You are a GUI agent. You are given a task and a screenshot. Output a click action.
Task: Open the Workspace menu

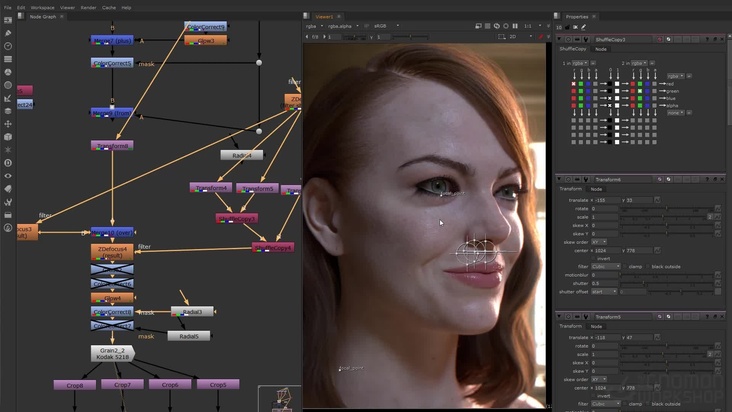42,7
